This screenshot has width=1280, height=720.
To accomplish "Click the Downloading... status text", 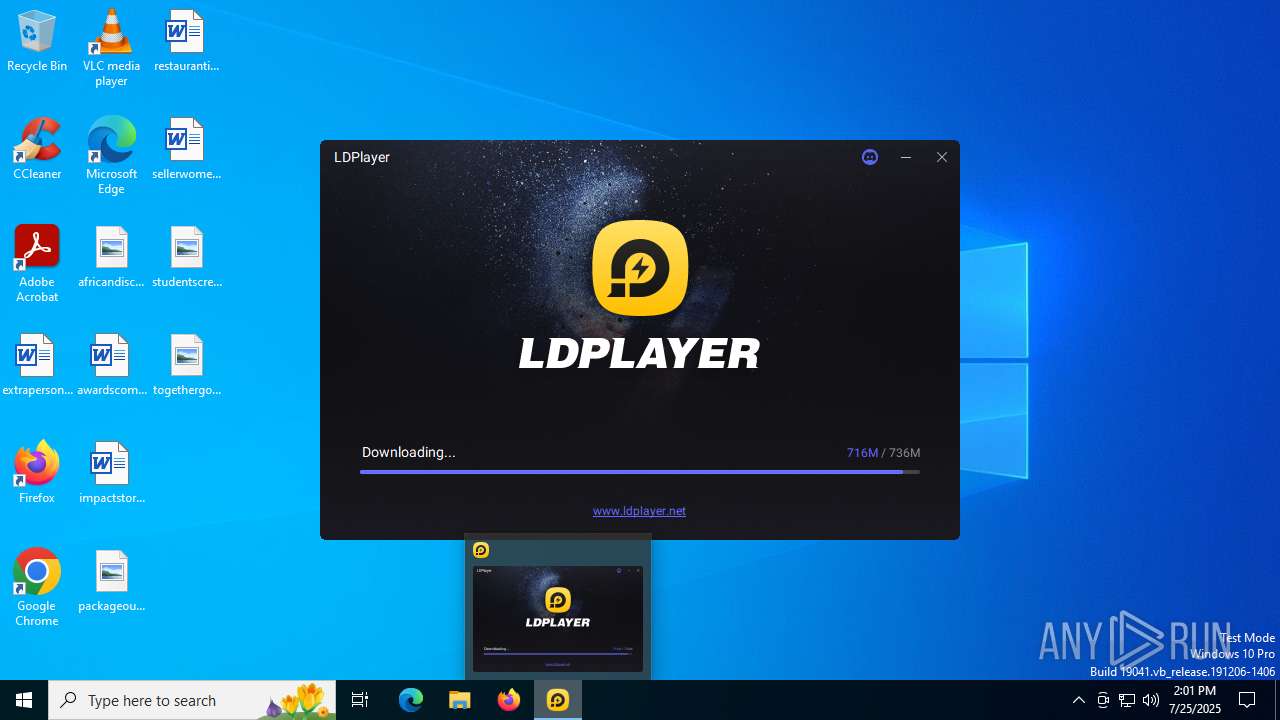I will [x=408, y=452].
